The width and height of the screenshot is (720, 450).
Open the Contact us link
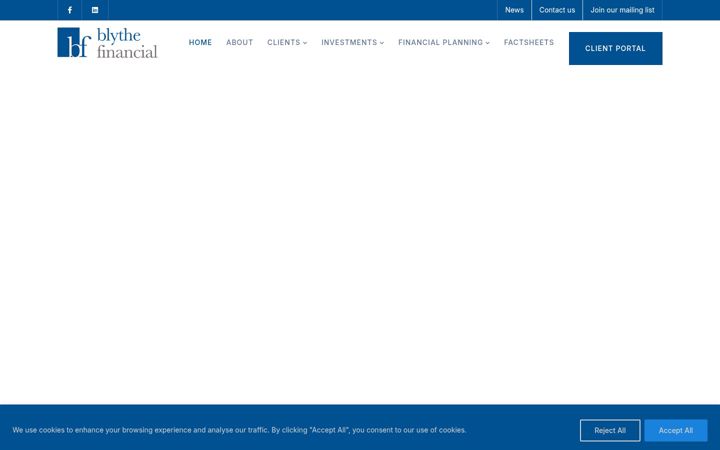point(557,10)
